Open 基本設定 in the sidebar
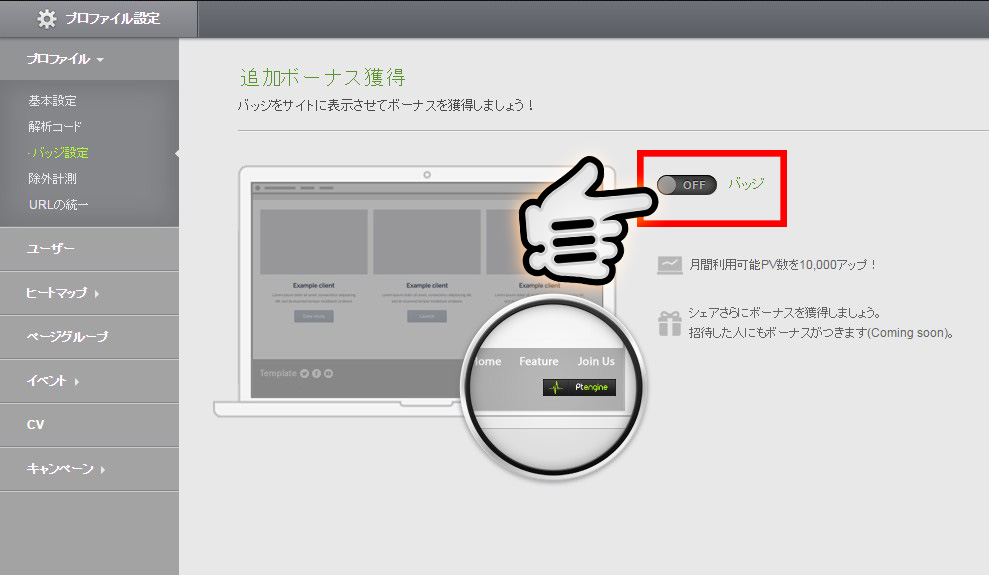This screenshot has width=989, height=575. point(52,101)
